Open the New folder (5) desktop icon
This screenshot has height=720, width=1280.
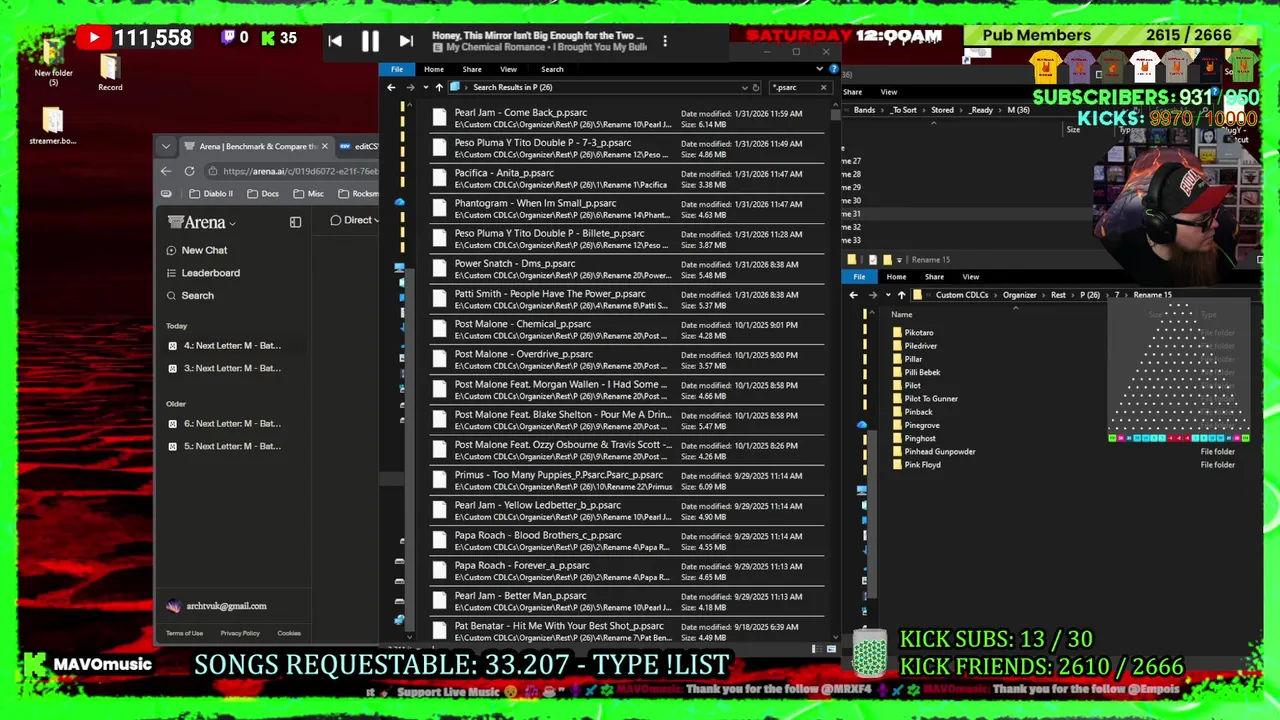(x=54, y=60)
